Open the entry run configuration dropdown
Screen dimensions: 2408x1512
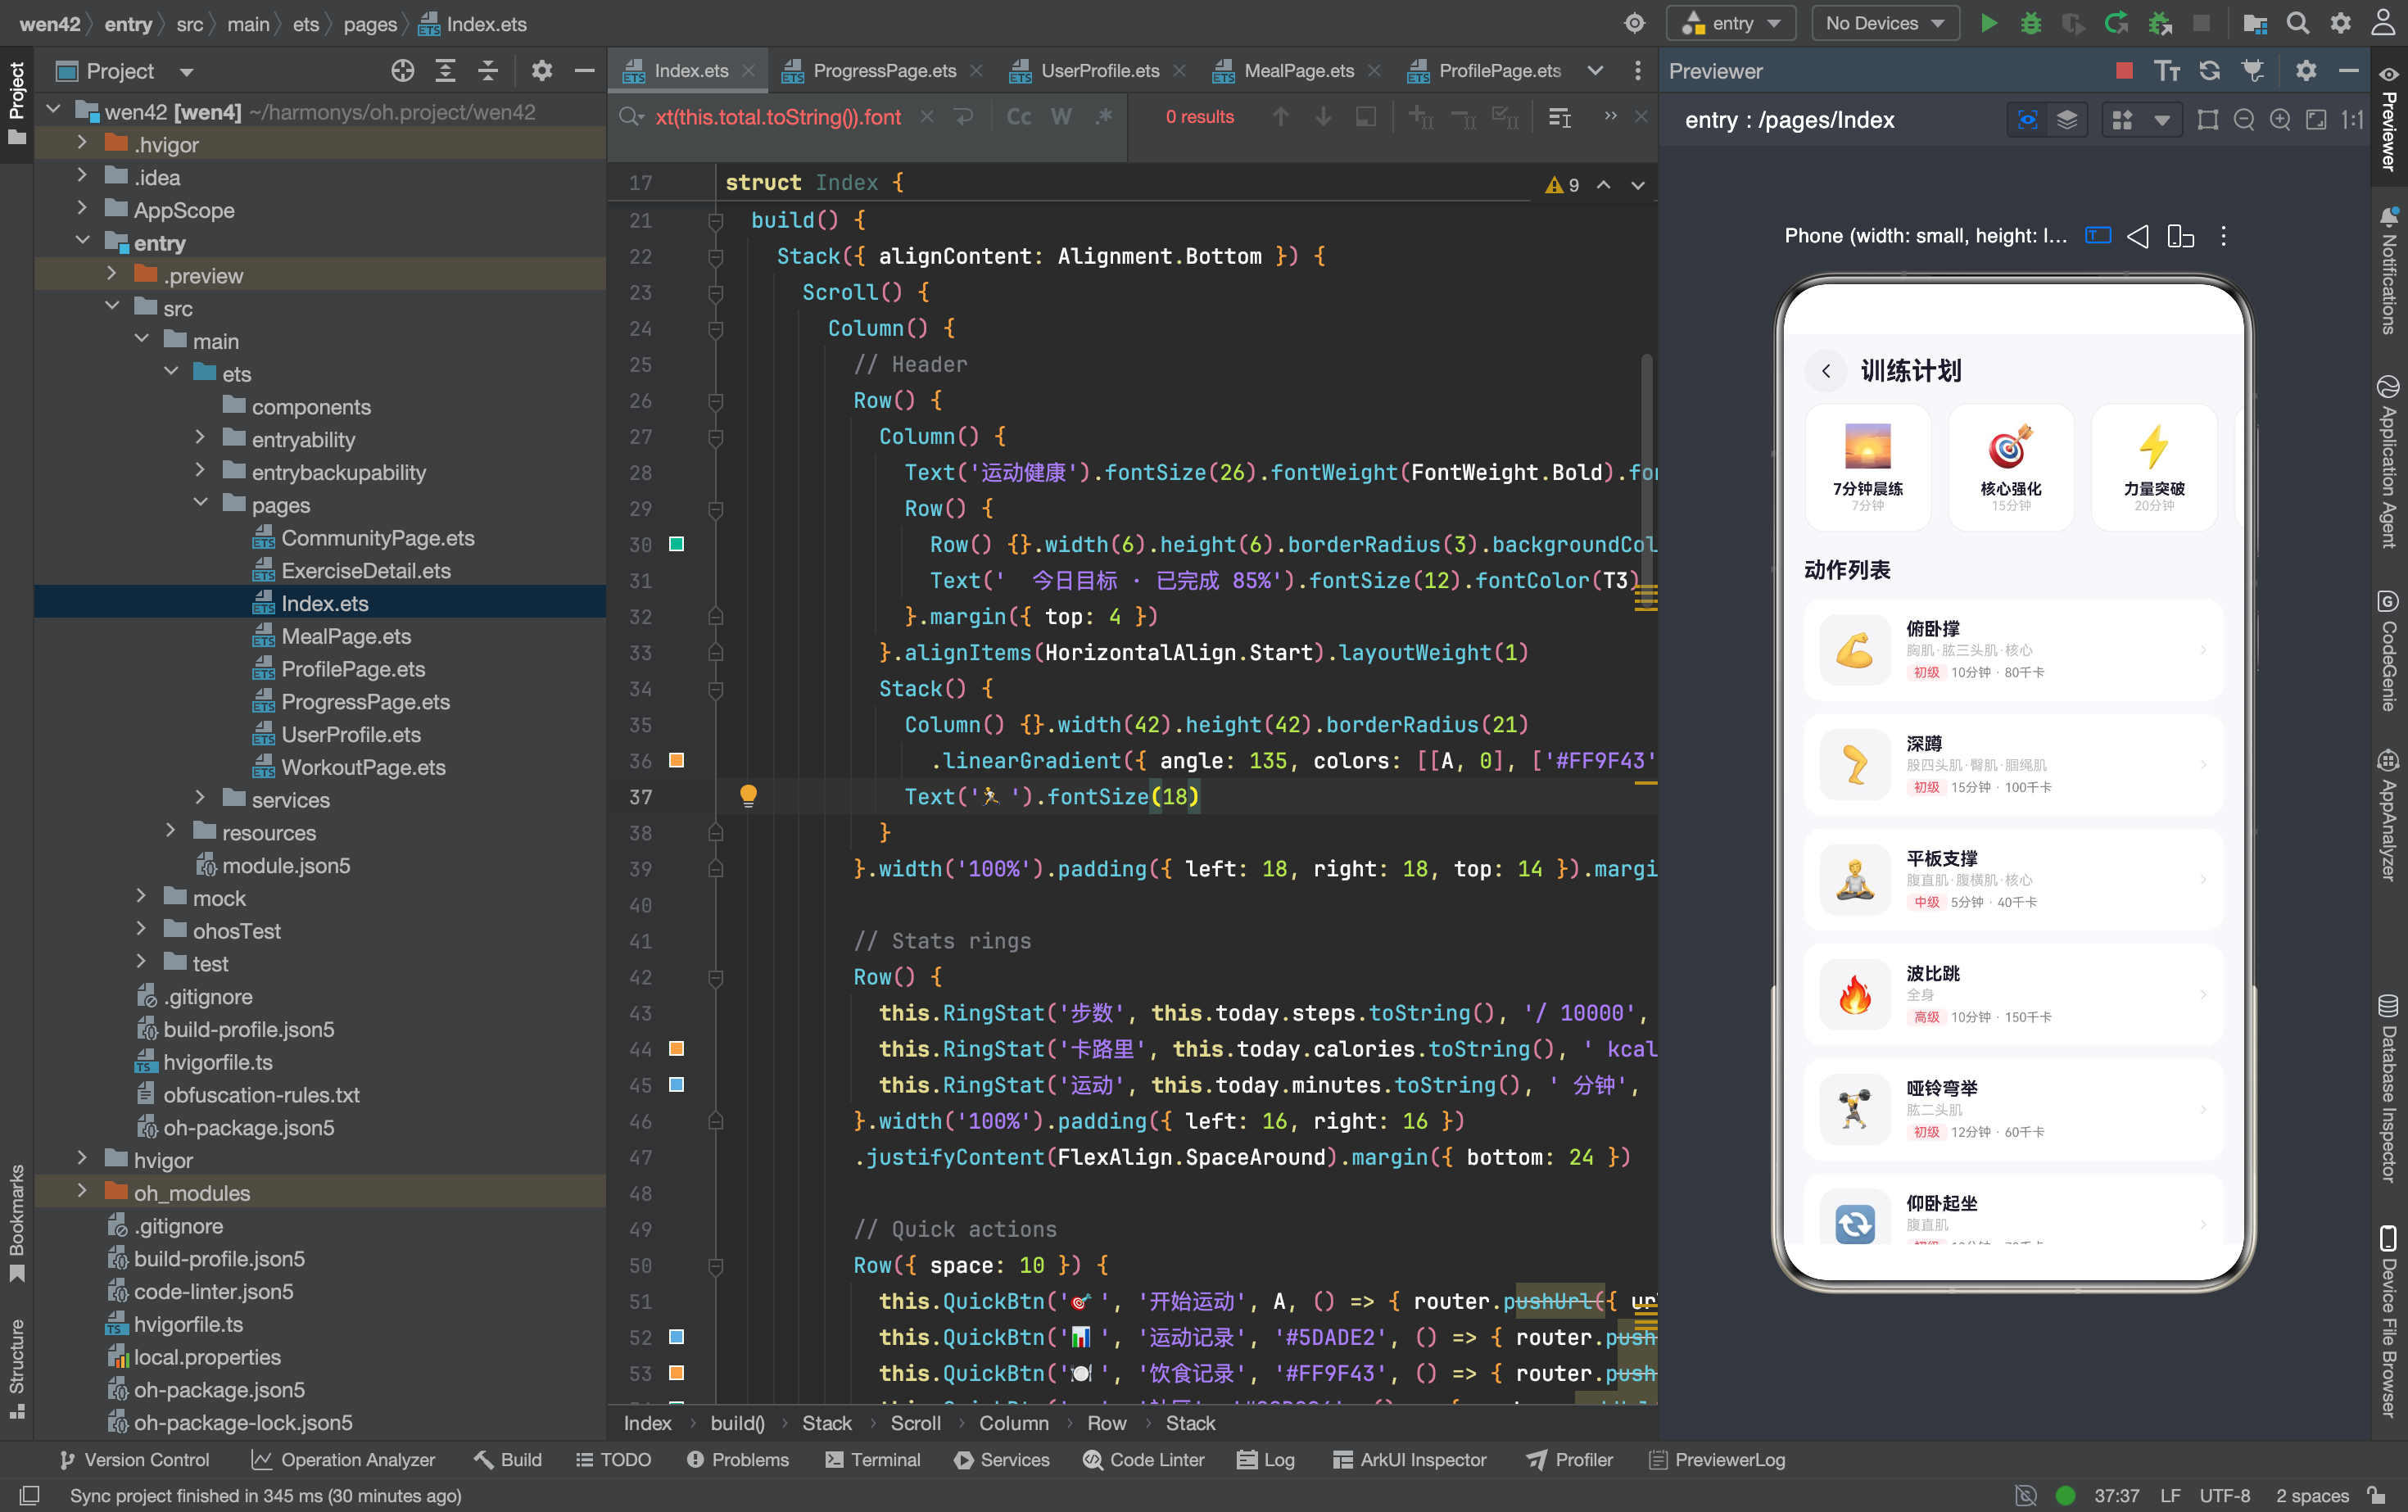tap(1731, 23)
